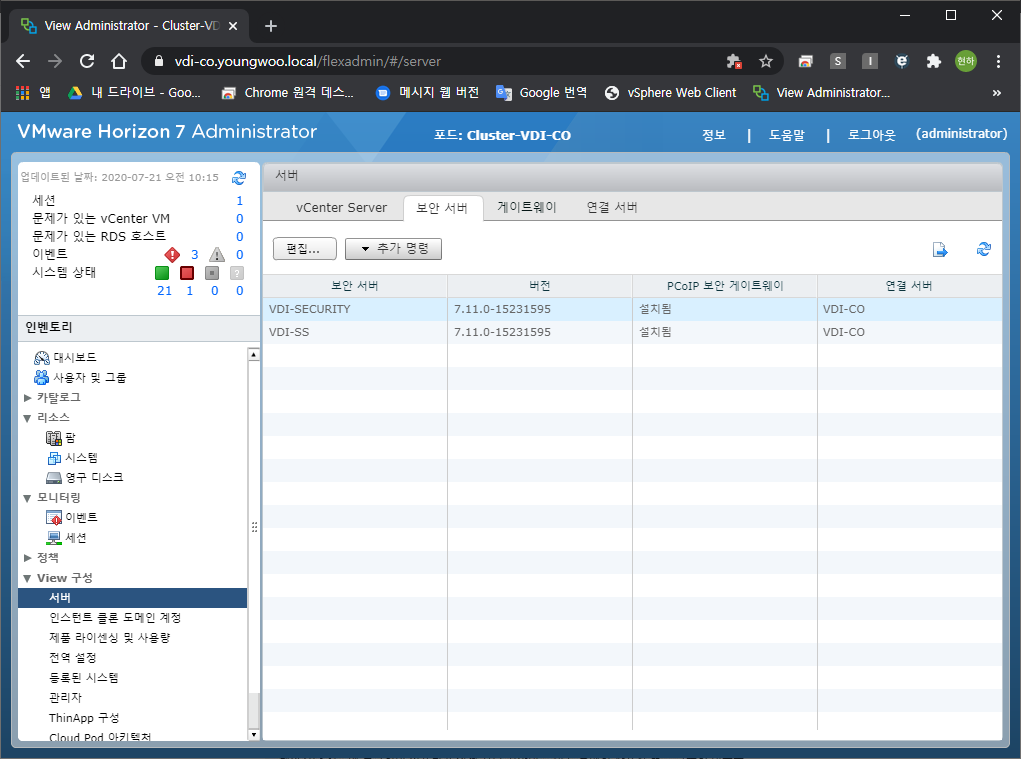Export the security server table
The image size is (1021, 759).
(940, 249)
